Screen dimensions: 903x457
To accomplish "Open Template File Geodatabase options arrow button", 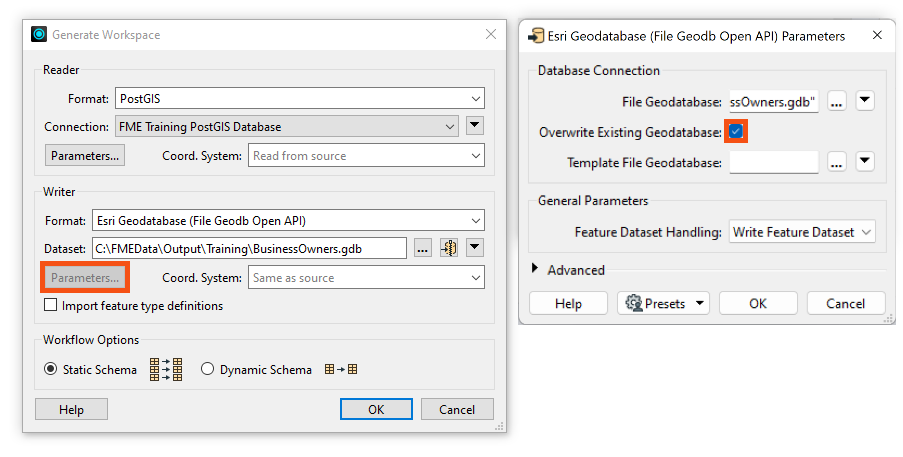I will point(865,162).
